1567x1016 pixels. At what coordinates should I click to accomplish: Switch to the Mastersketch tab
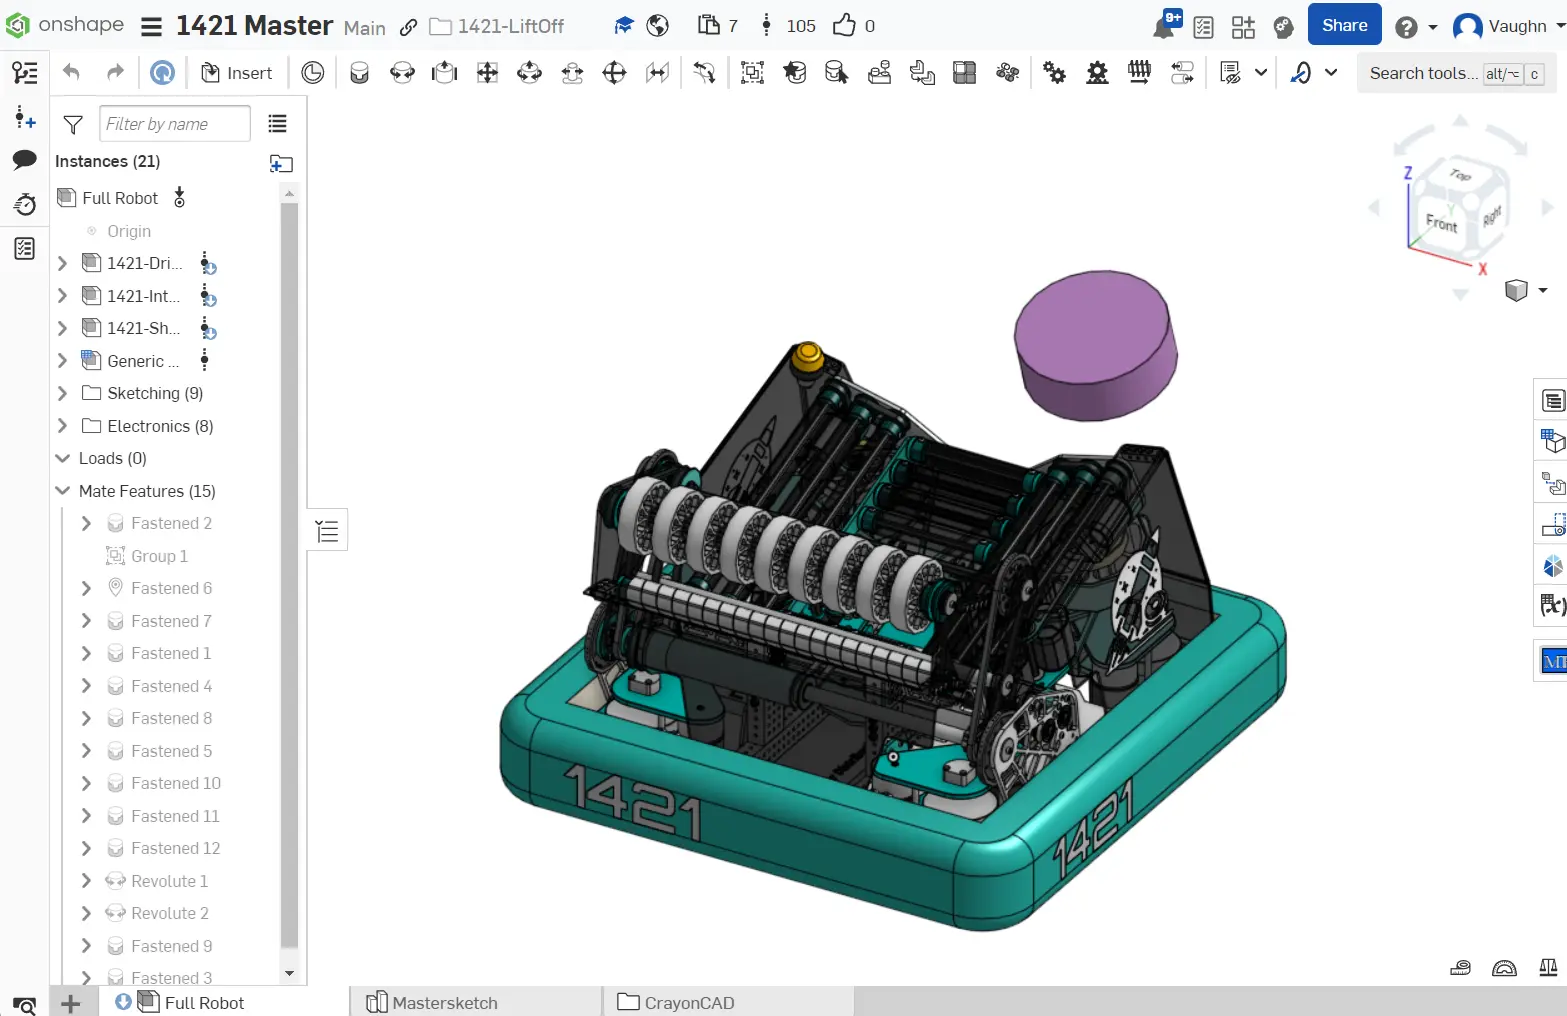tap(444, 1002)
